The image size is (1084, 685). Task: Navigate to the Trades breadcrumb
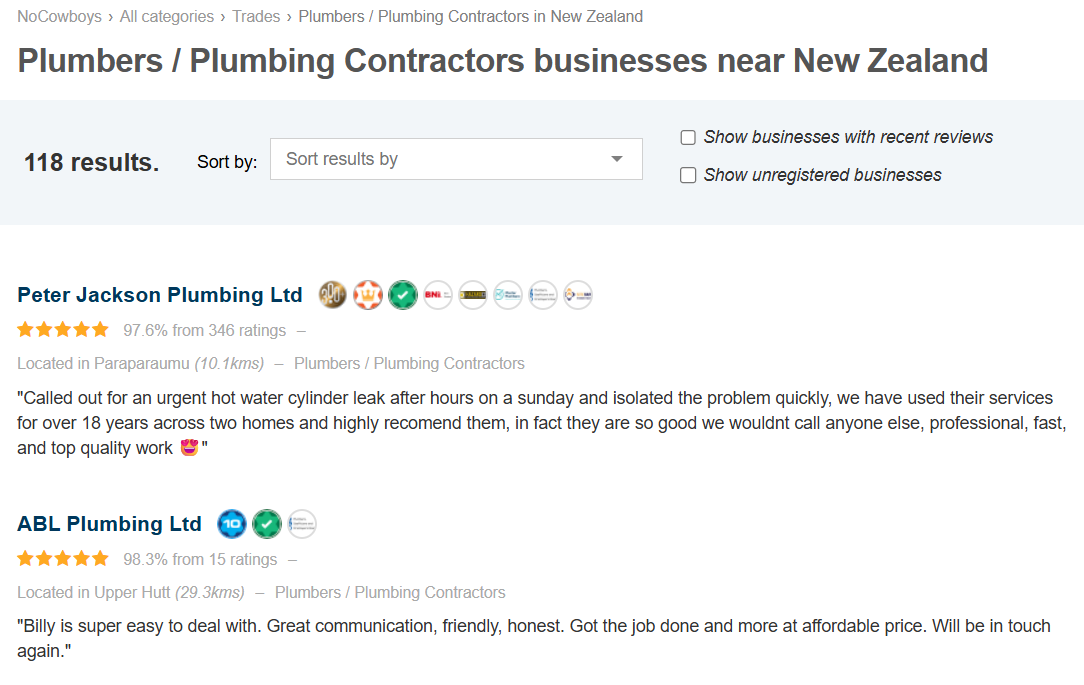coord(256,17)
